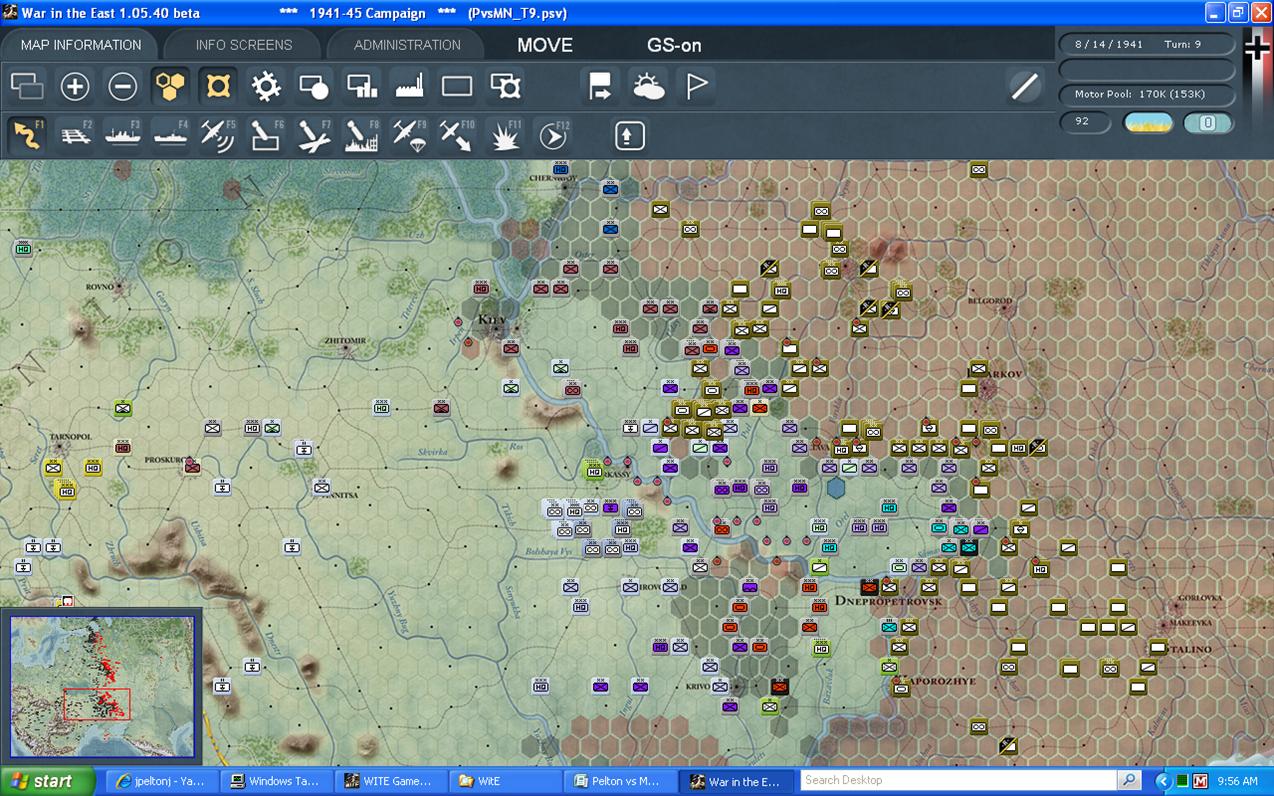Screen dimensions: 1274x796
Task: Toggle the yellow enemy hex control overlay
Action: point(218,86)
